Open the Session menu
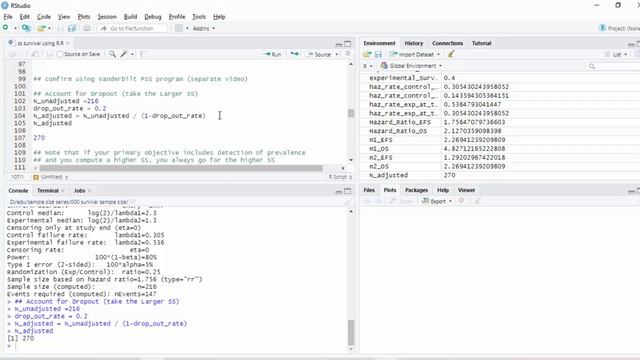This screenshot has height=360, width=640. (107, 17)
